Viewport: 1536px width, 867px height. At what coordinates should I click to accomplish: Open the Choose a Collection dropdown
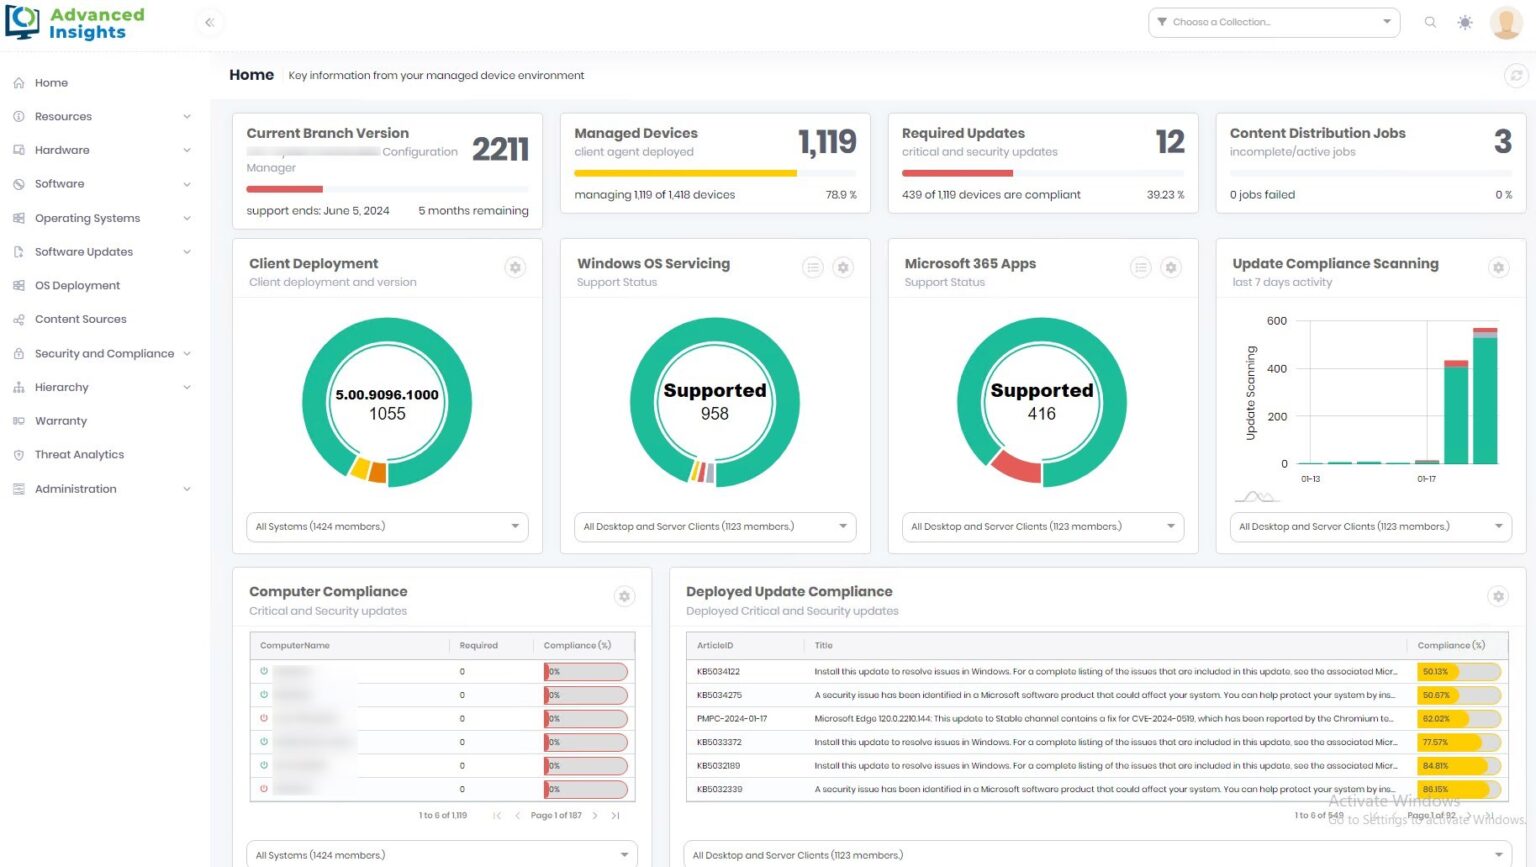click(x=1273, y=22)
